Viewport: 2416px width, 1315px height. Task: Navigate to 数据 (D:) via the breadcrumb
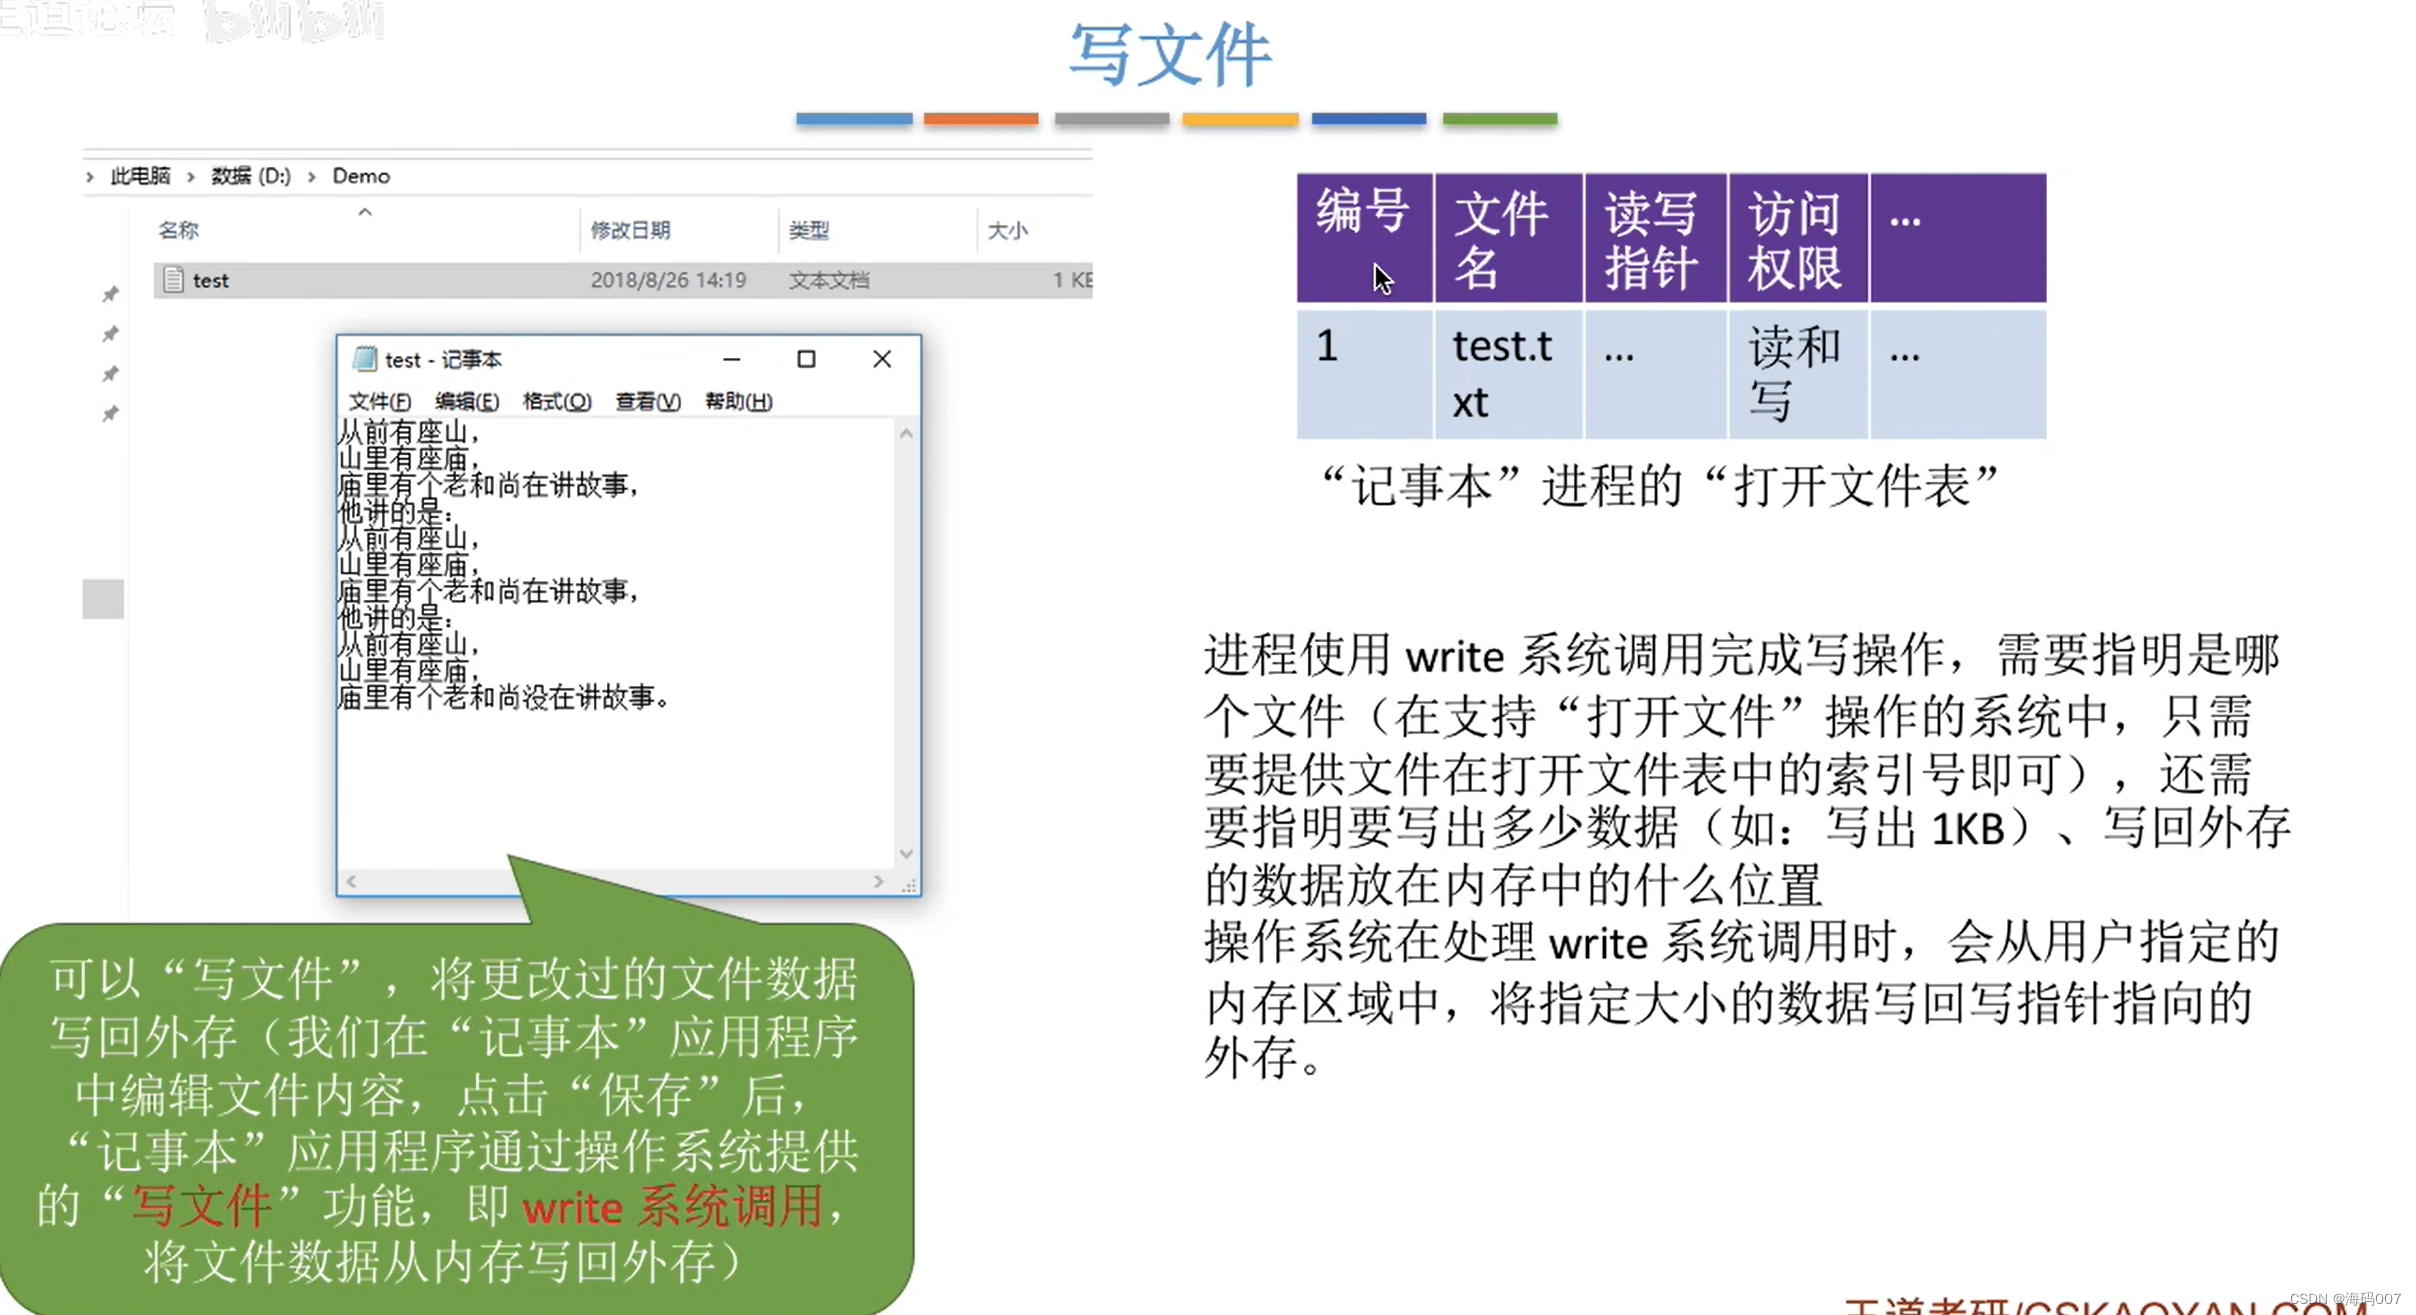point(251,175)
